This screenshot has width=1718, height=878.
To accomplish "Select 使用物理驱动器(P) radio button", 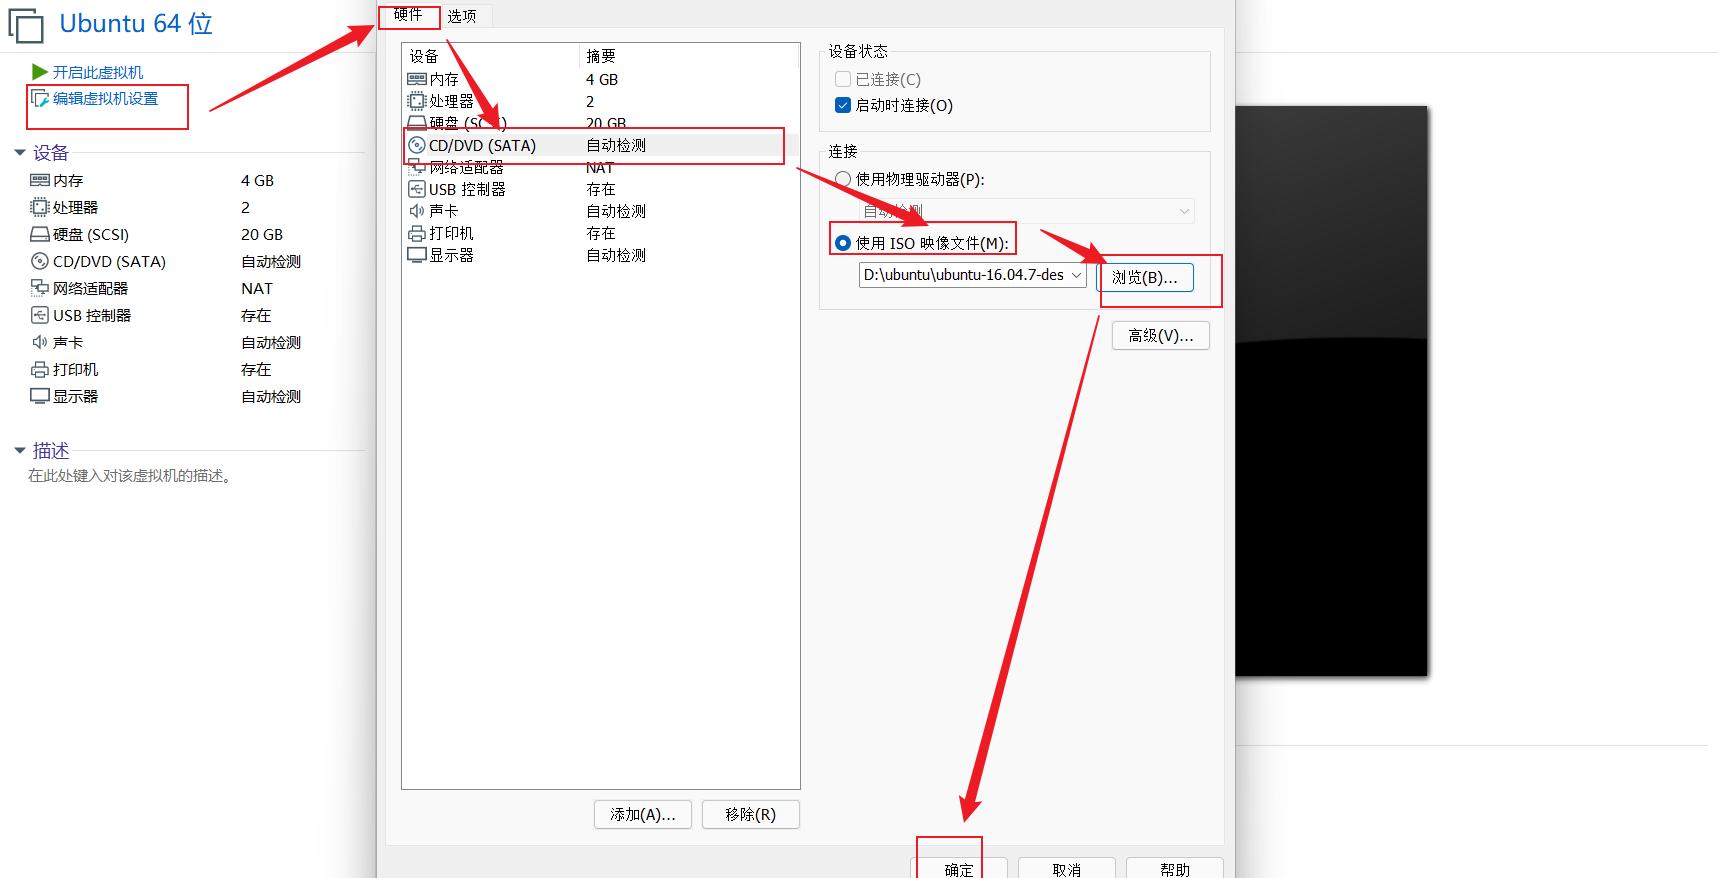I will click(x=843, y=179).
